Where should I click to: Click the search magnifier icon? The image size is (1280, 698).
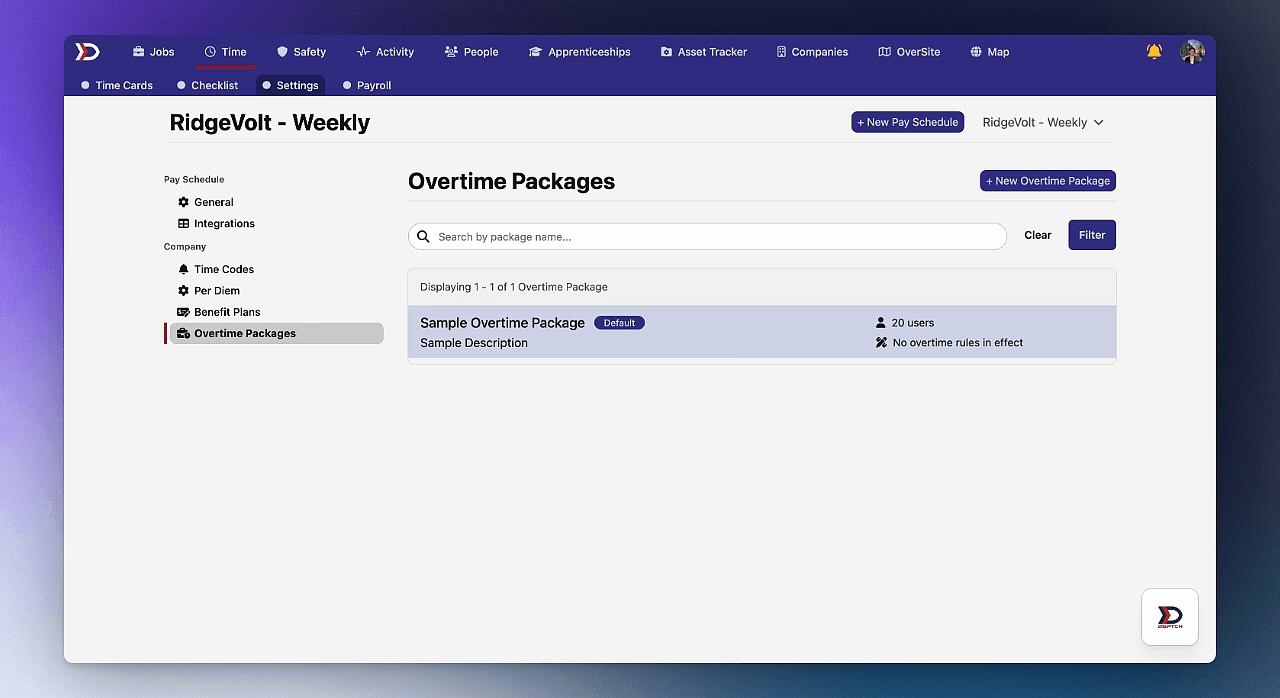tap(423, 237)
